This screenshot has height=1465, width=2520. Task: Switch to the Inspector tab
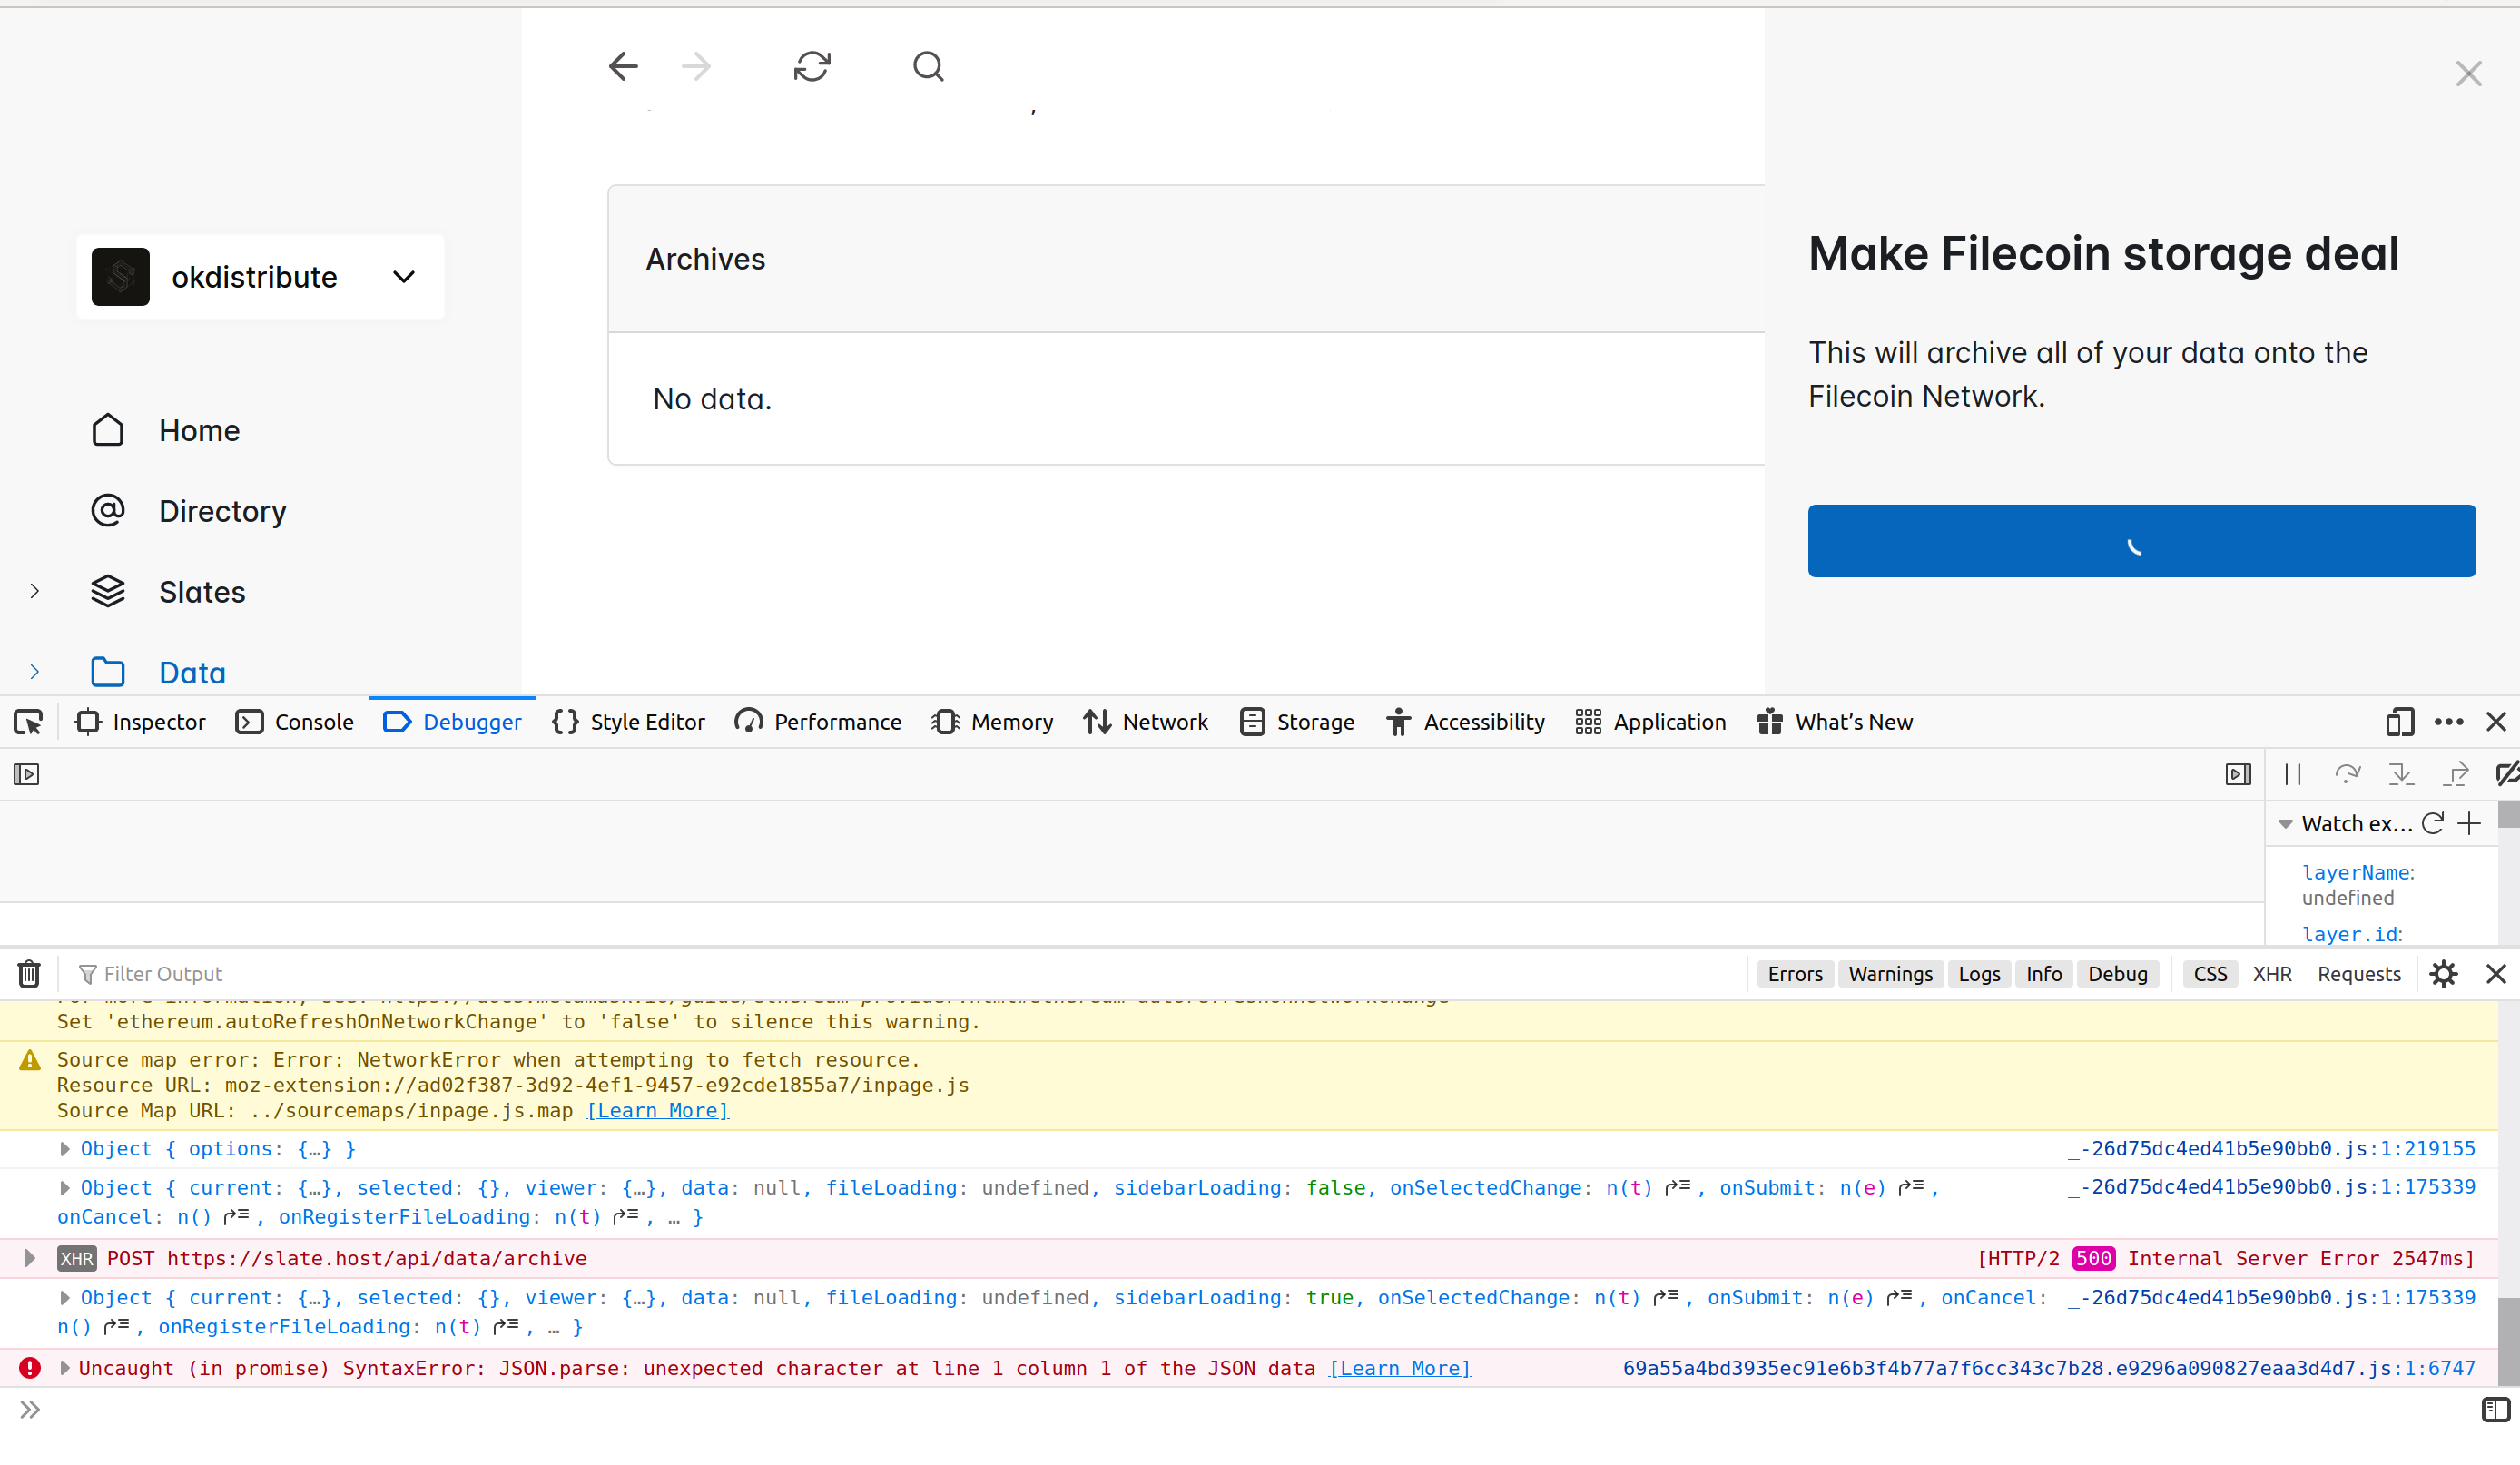click(141, 722)
